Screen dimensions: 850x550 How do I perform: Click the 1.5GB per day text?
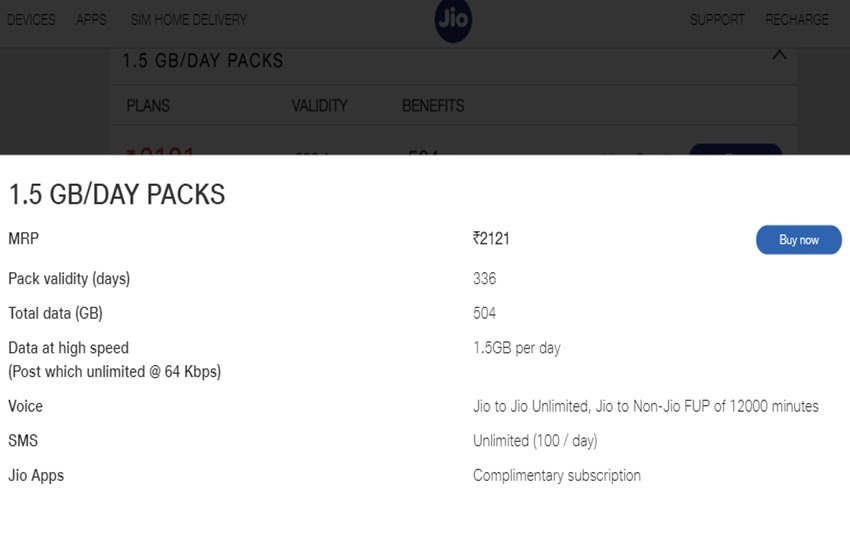pyautogui.click(x=516, y=348)
